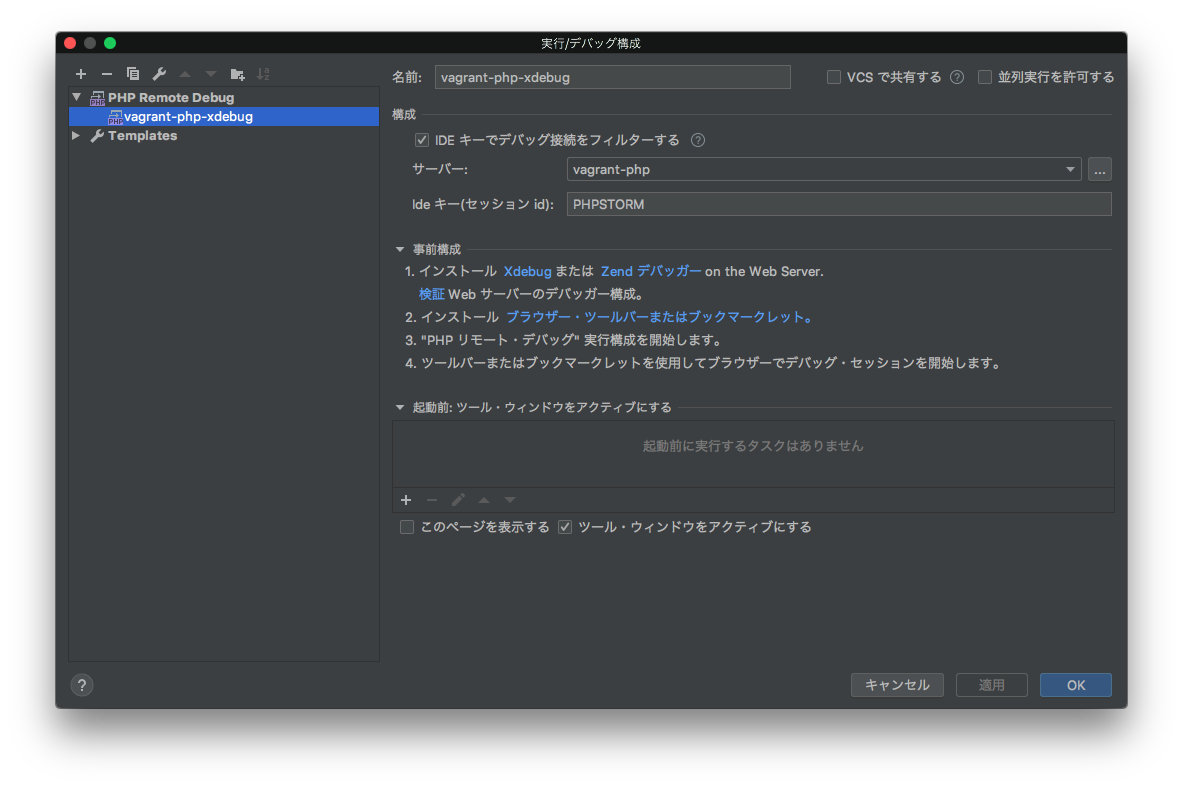The image size is (1183, 788).
Task: Edit before-launch task pencil icon
Action: [x=458, y=500]
